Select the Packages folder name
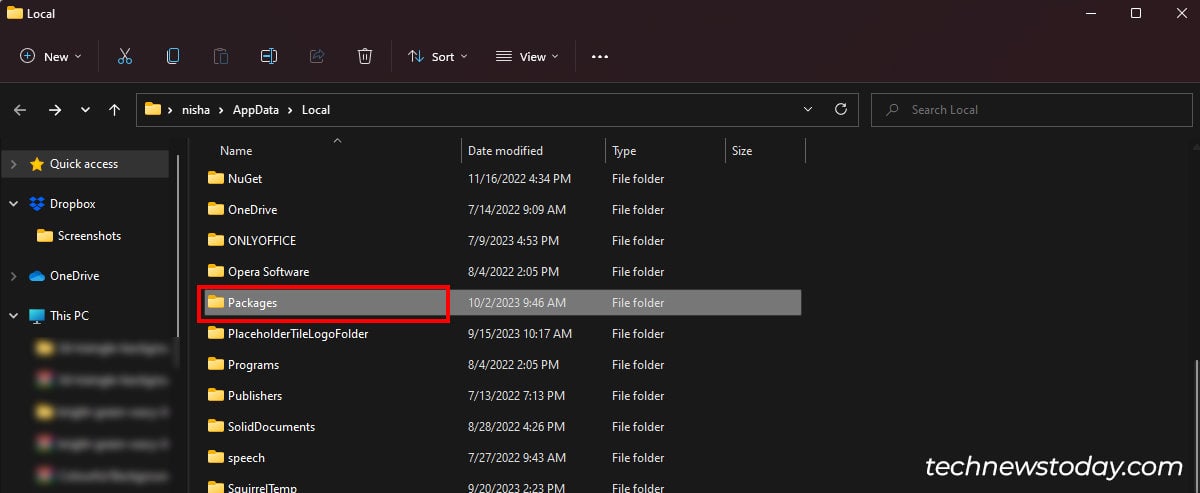 pos(252,303)
